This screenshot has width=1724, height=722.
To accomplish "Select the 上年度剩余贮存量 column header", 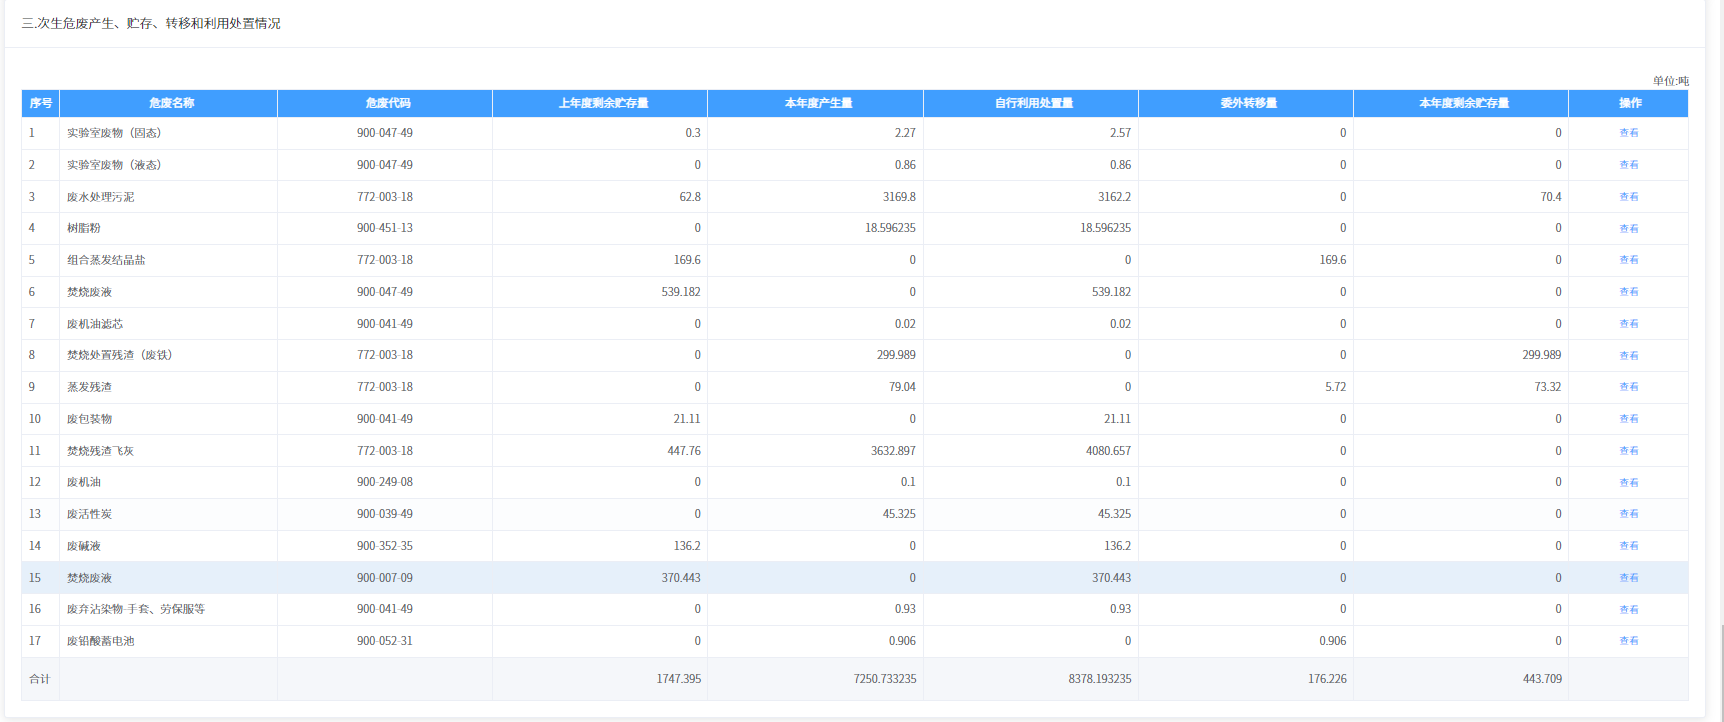I will (x=603, y=103).
